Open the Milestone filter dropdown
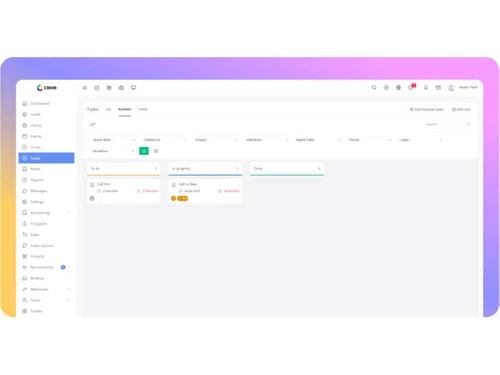Screen dimensions: 500x375 tap(266, 140)
